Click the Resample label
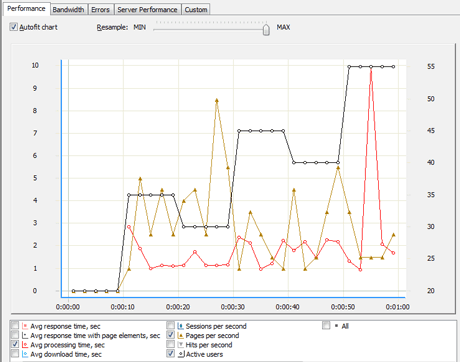 click(x=112, y=27)
